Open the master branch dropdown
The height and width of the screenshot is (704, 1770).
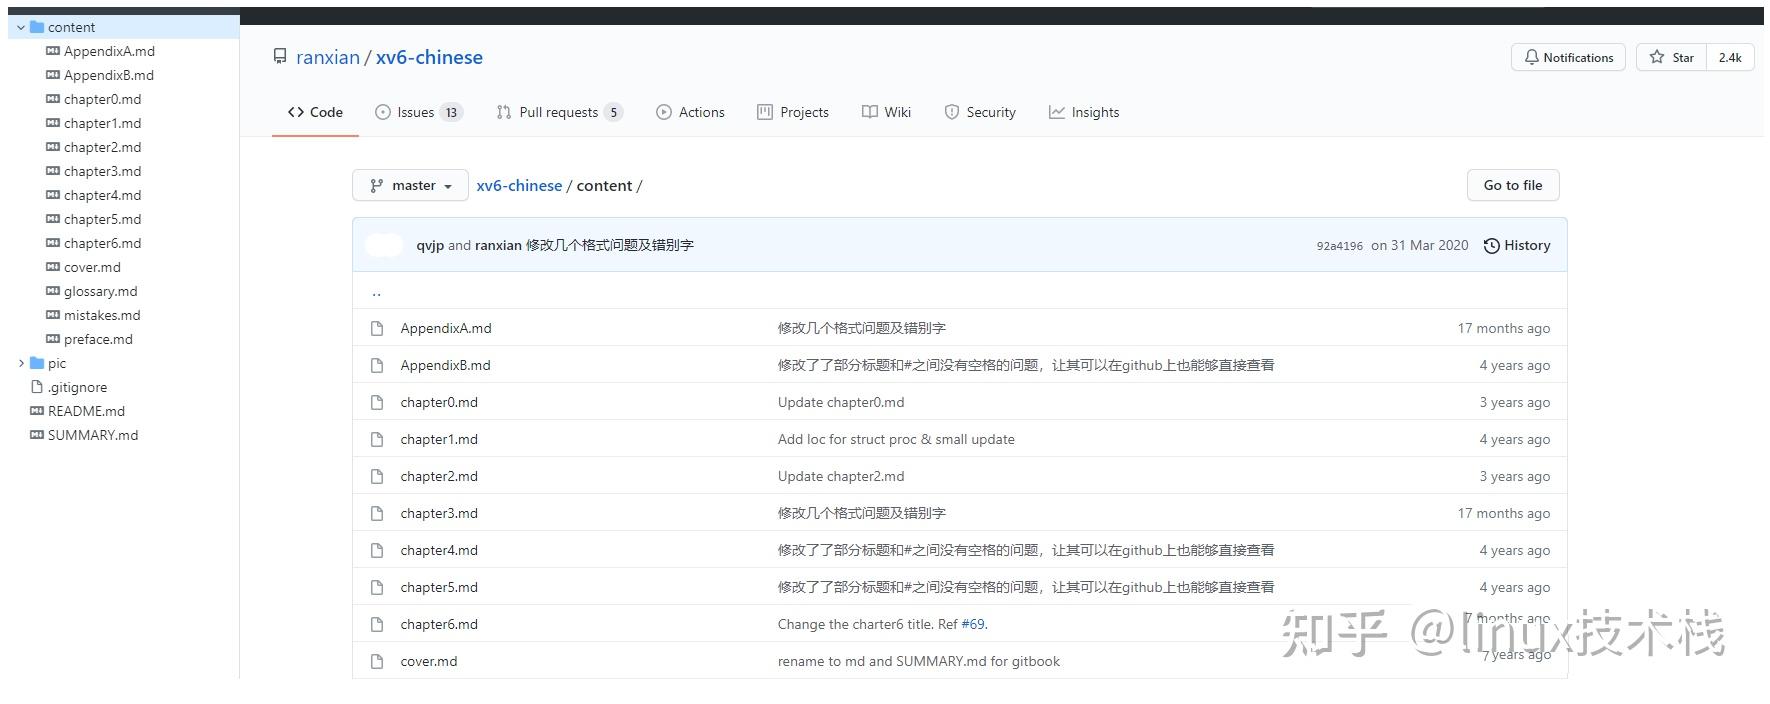point(410,186)
